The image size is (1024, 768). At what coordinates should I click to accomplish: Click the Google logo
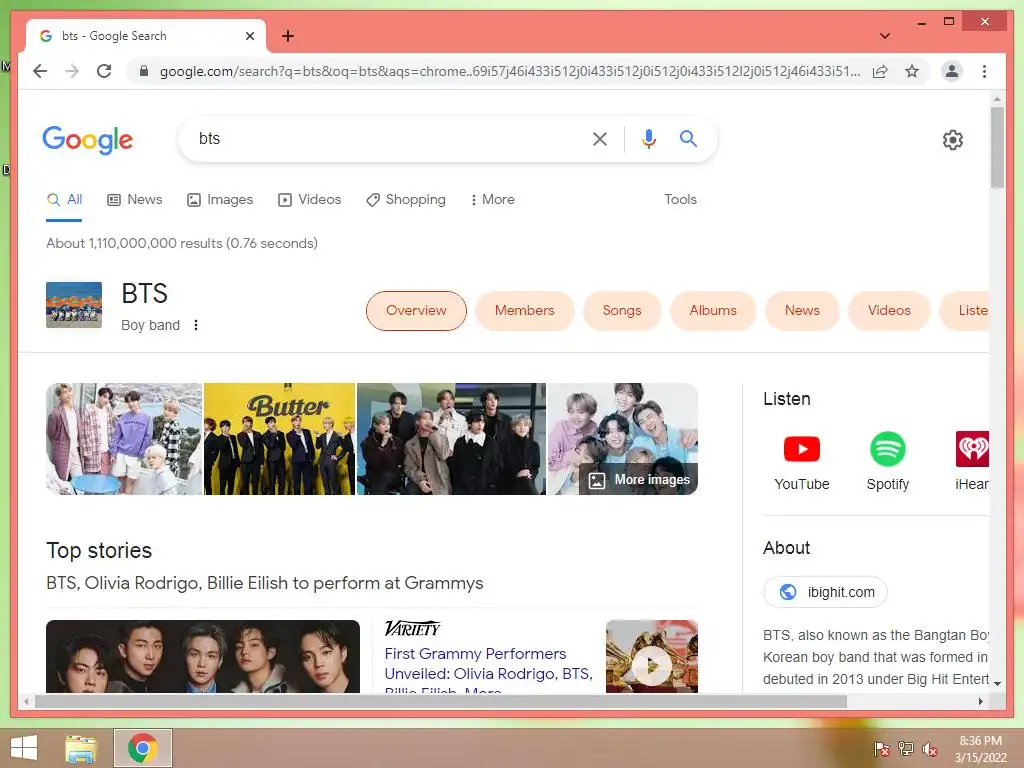(x=88, y=140)
